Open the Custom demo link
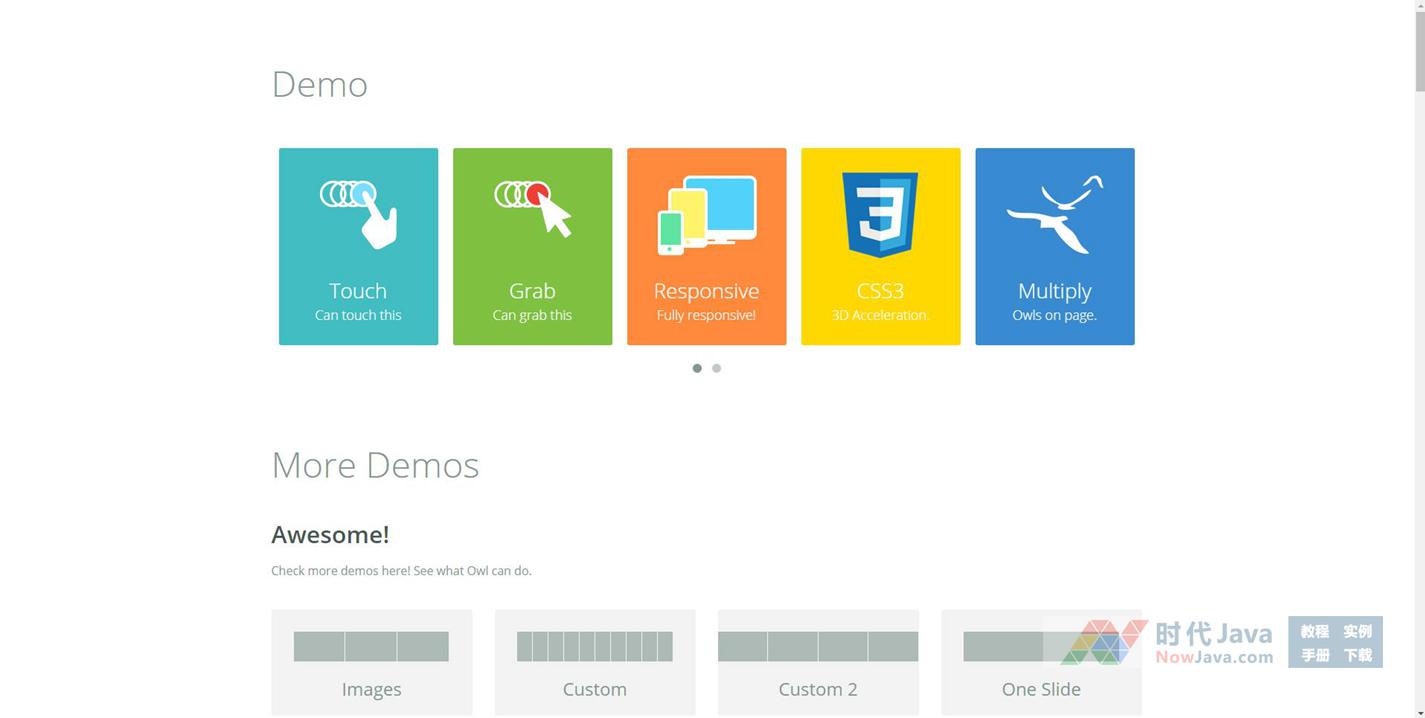The height and width of the screenshot is (718, 1425). pyautogui.click(x=594, y=689)
